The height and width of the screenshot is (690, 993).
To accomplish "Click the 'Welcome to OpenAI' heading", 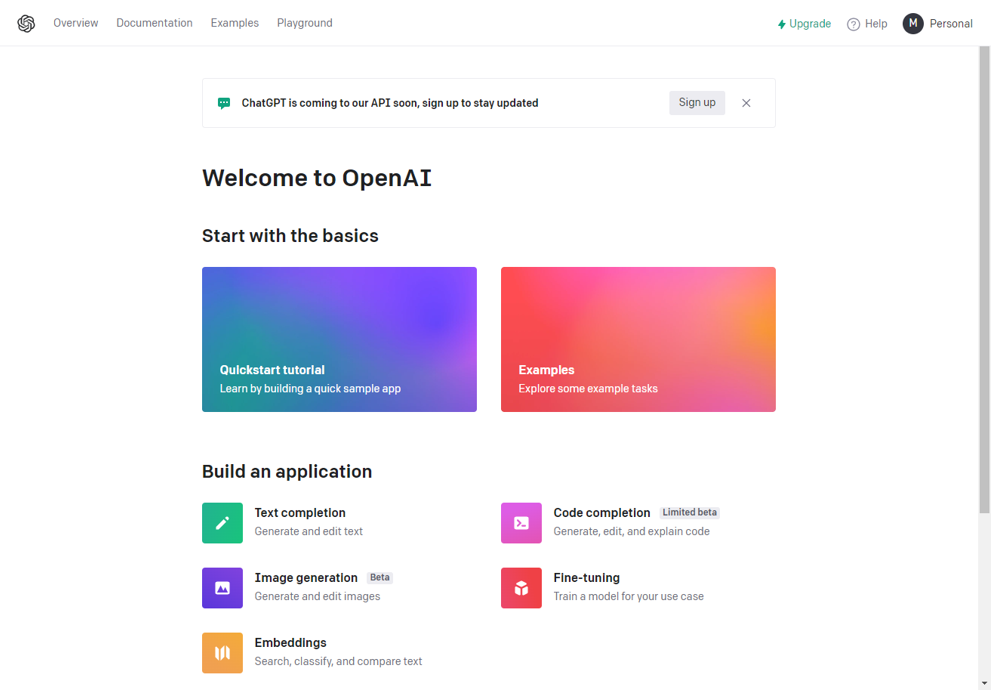I will (x=317, y=178).
